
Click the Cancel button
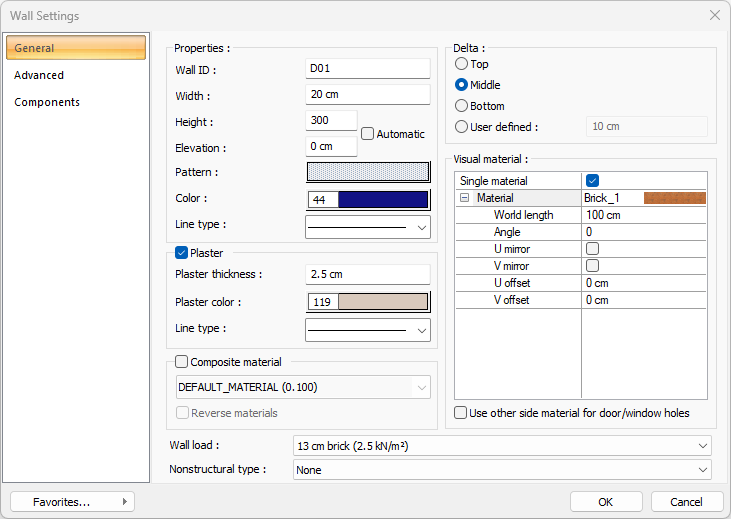[686, 501]
